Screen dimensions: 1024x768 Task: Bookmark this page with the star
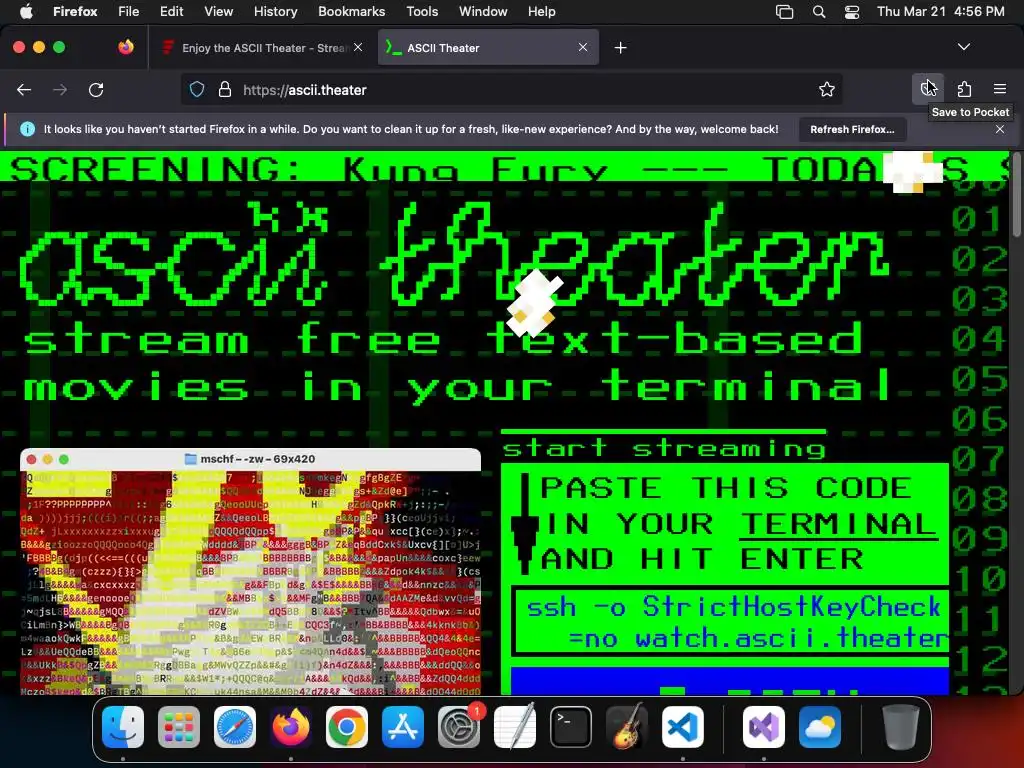point(827,89)
